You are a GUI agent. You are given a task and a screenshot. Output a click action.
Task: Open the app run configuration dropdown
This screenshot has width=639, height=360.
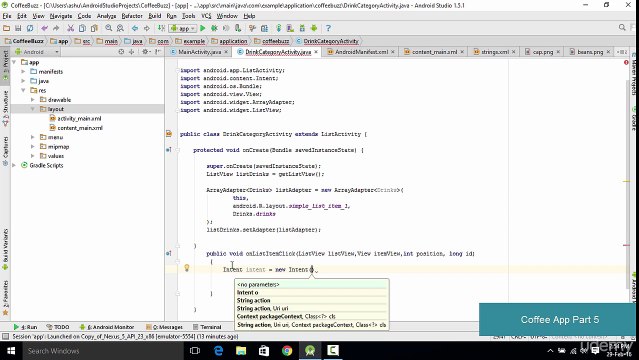(x=183, y=28)
